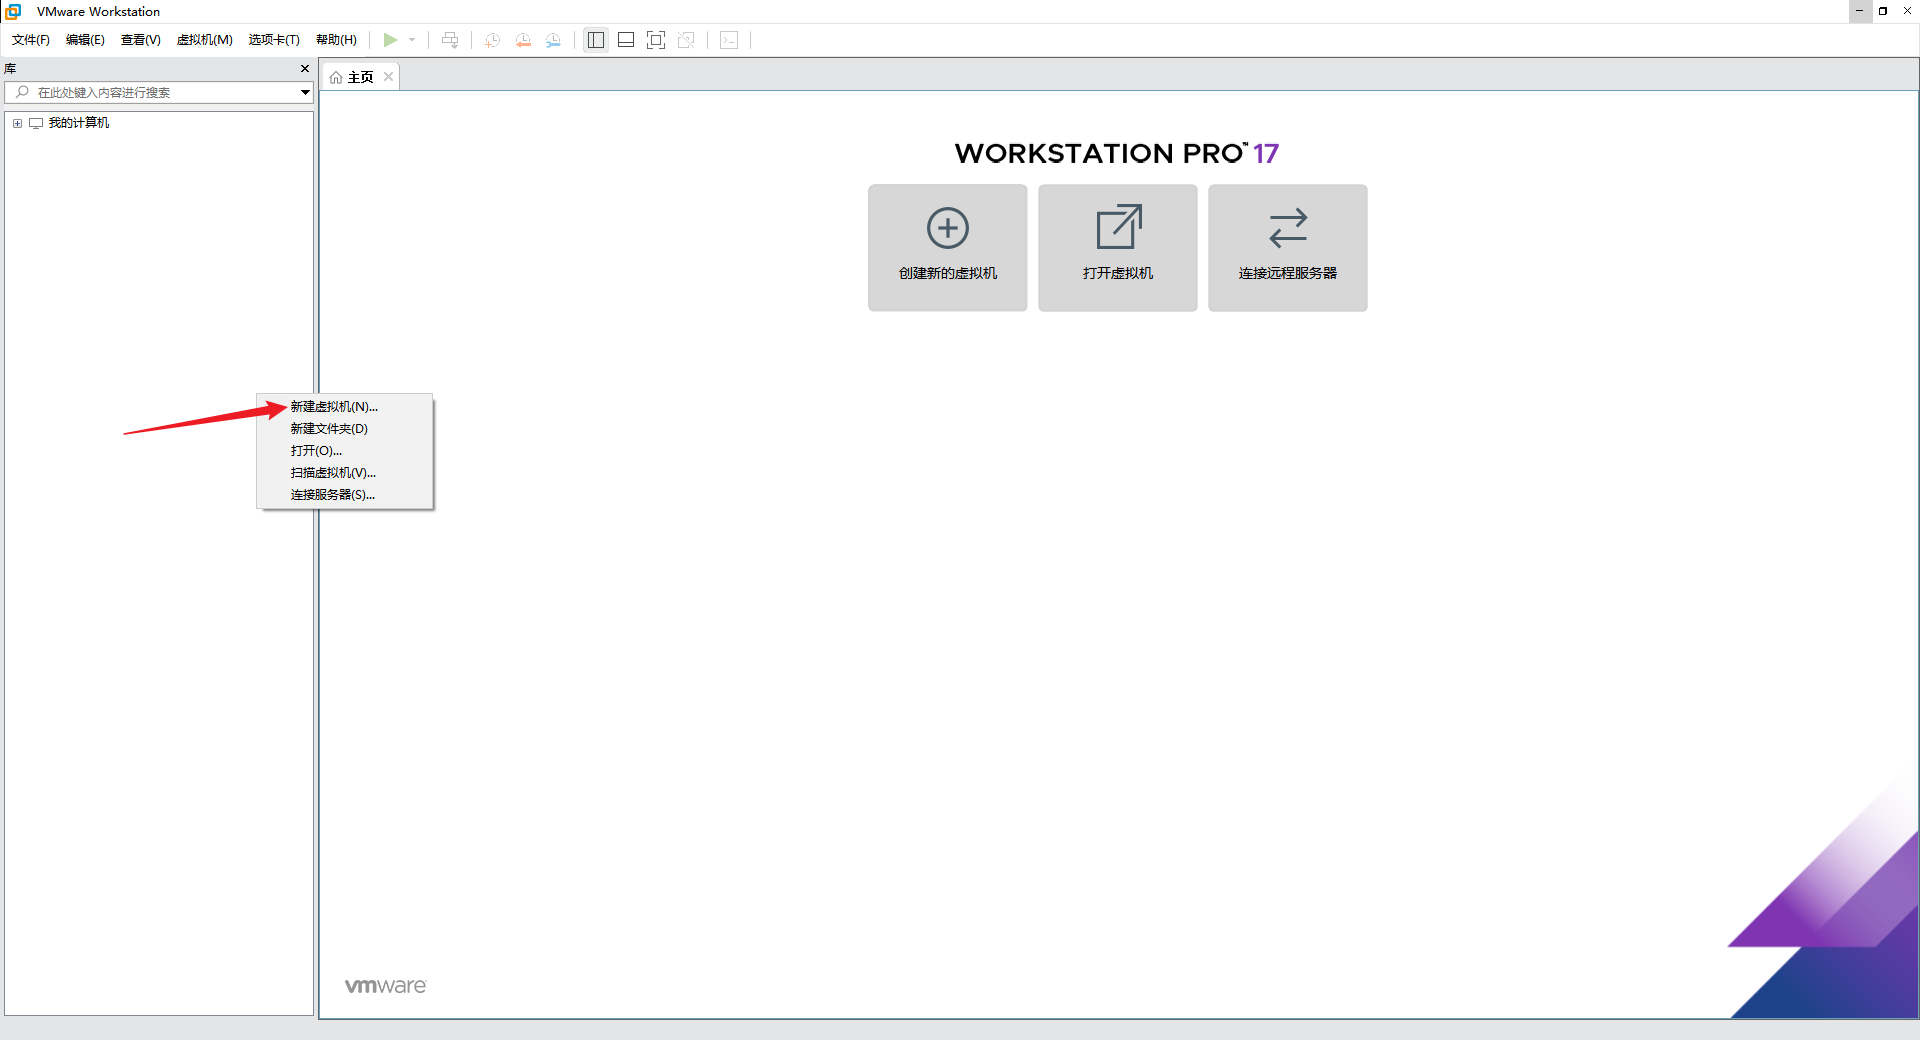Select 新建虚拟机(N)... from context menu
This screenshot has width=1920, height=1040.
click(x=345, y=407)
